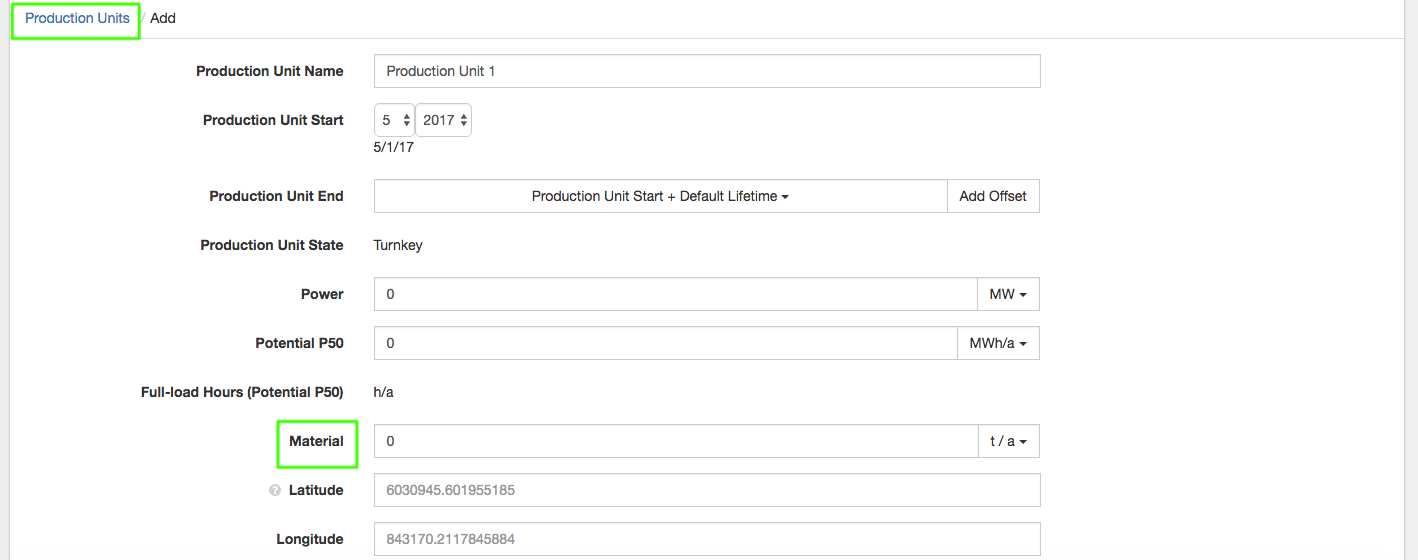Open the t / a unit dropdown
This screenshot has height=560, width=1418.
pyautogui.click(x=1008, y=441)
